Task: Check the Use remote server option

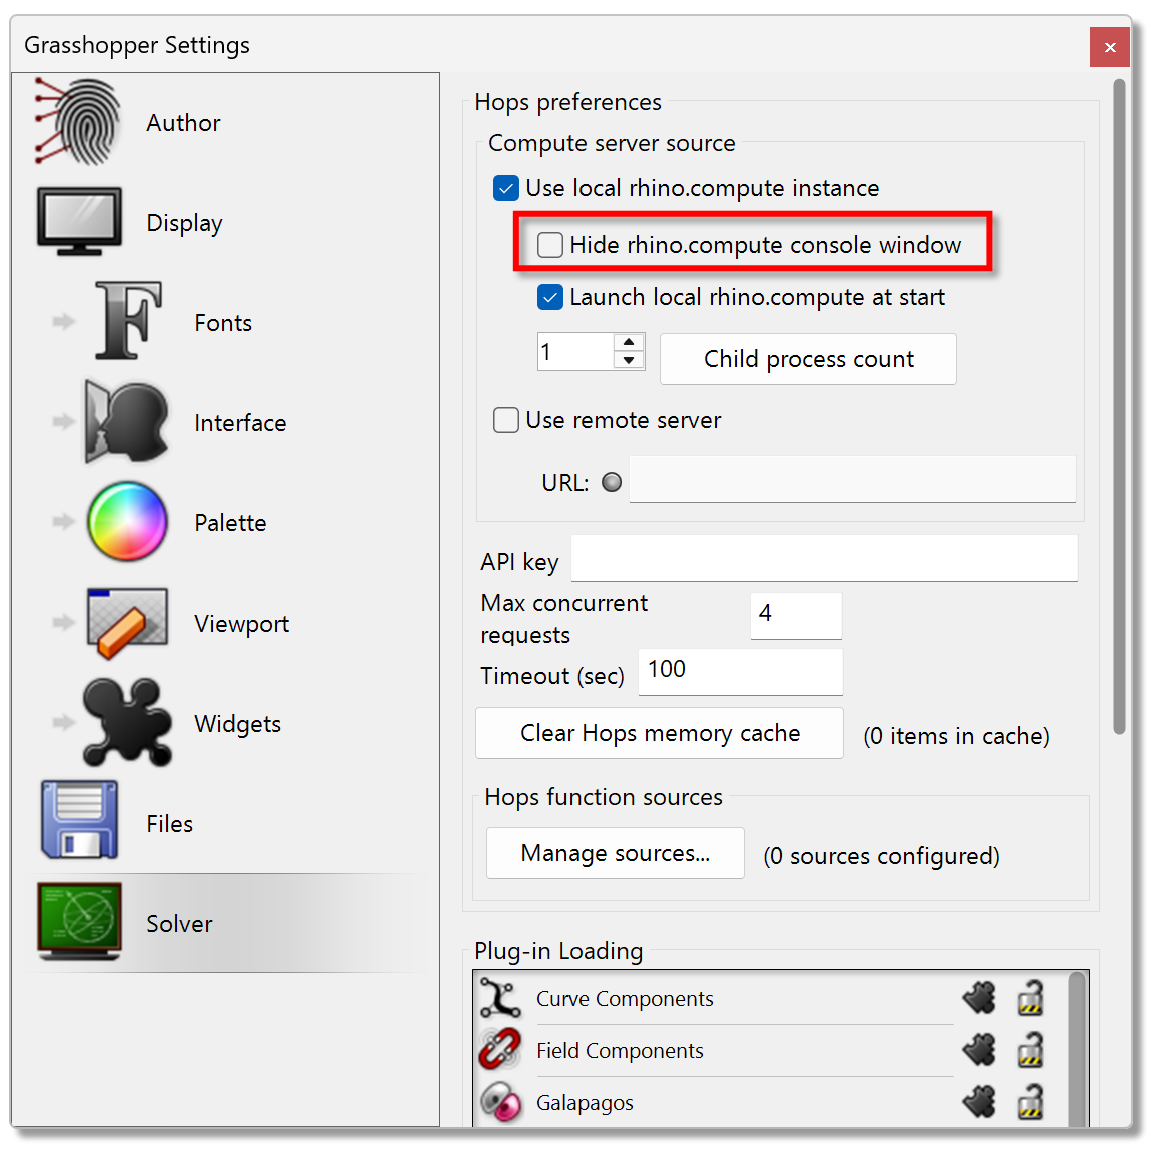Action: point(505,420)
